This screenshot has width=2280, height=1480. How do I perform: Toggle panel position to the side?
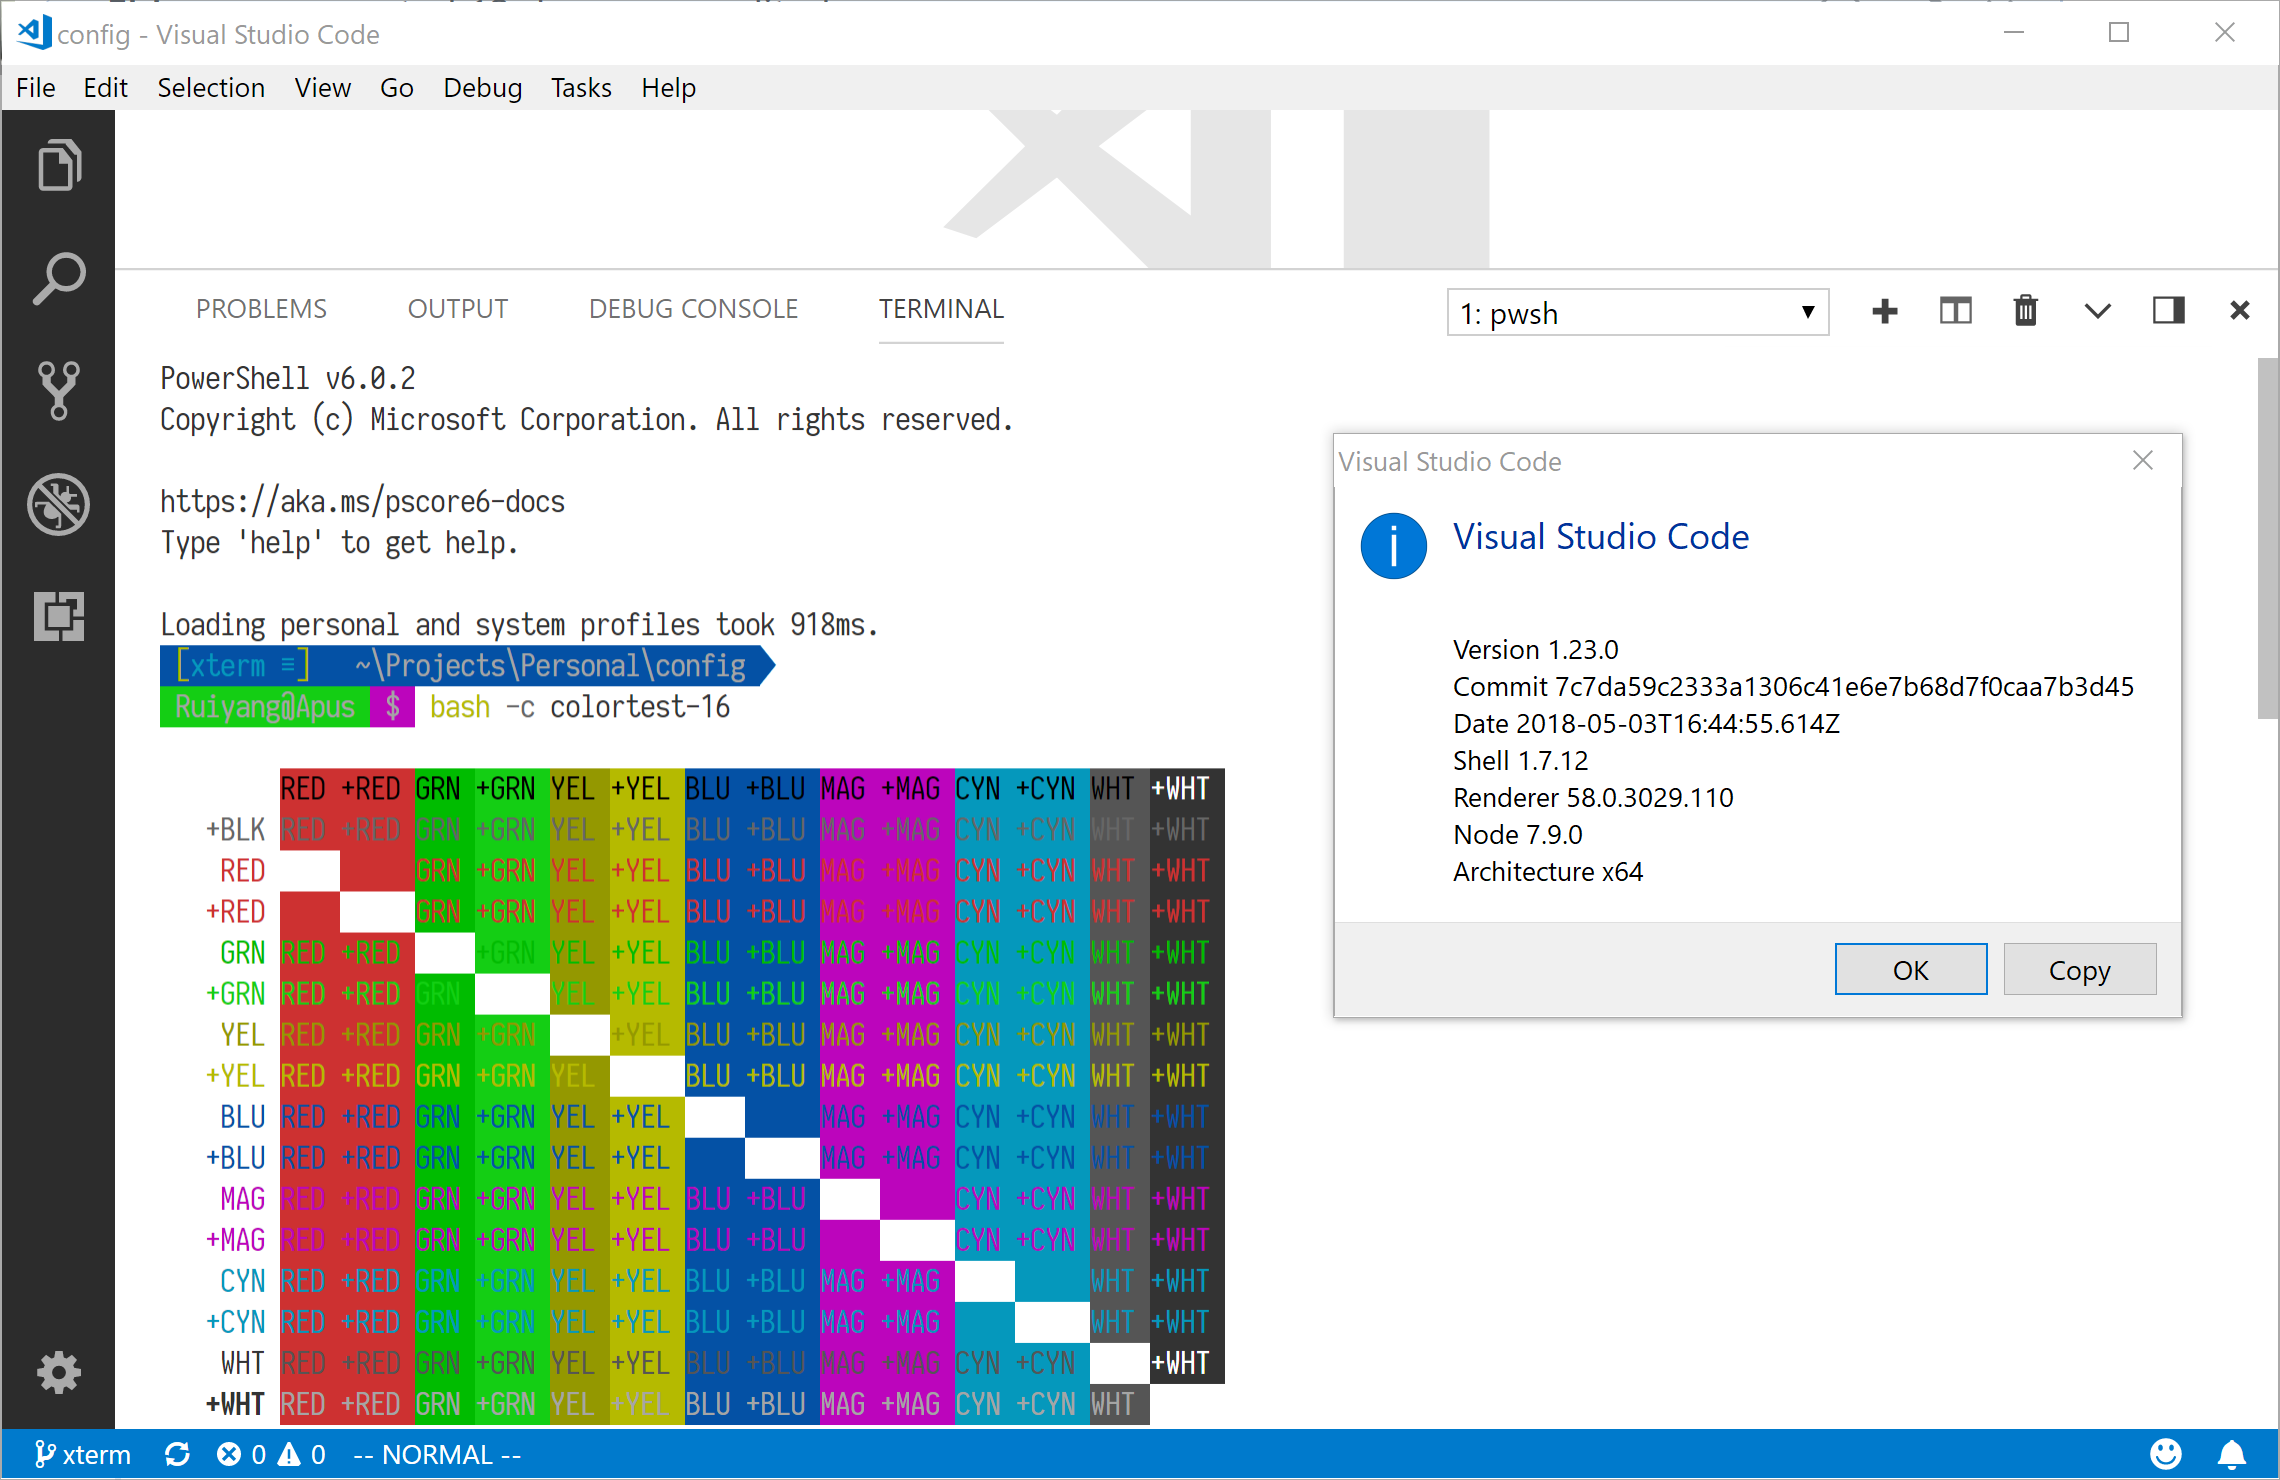pos(2168,311)
